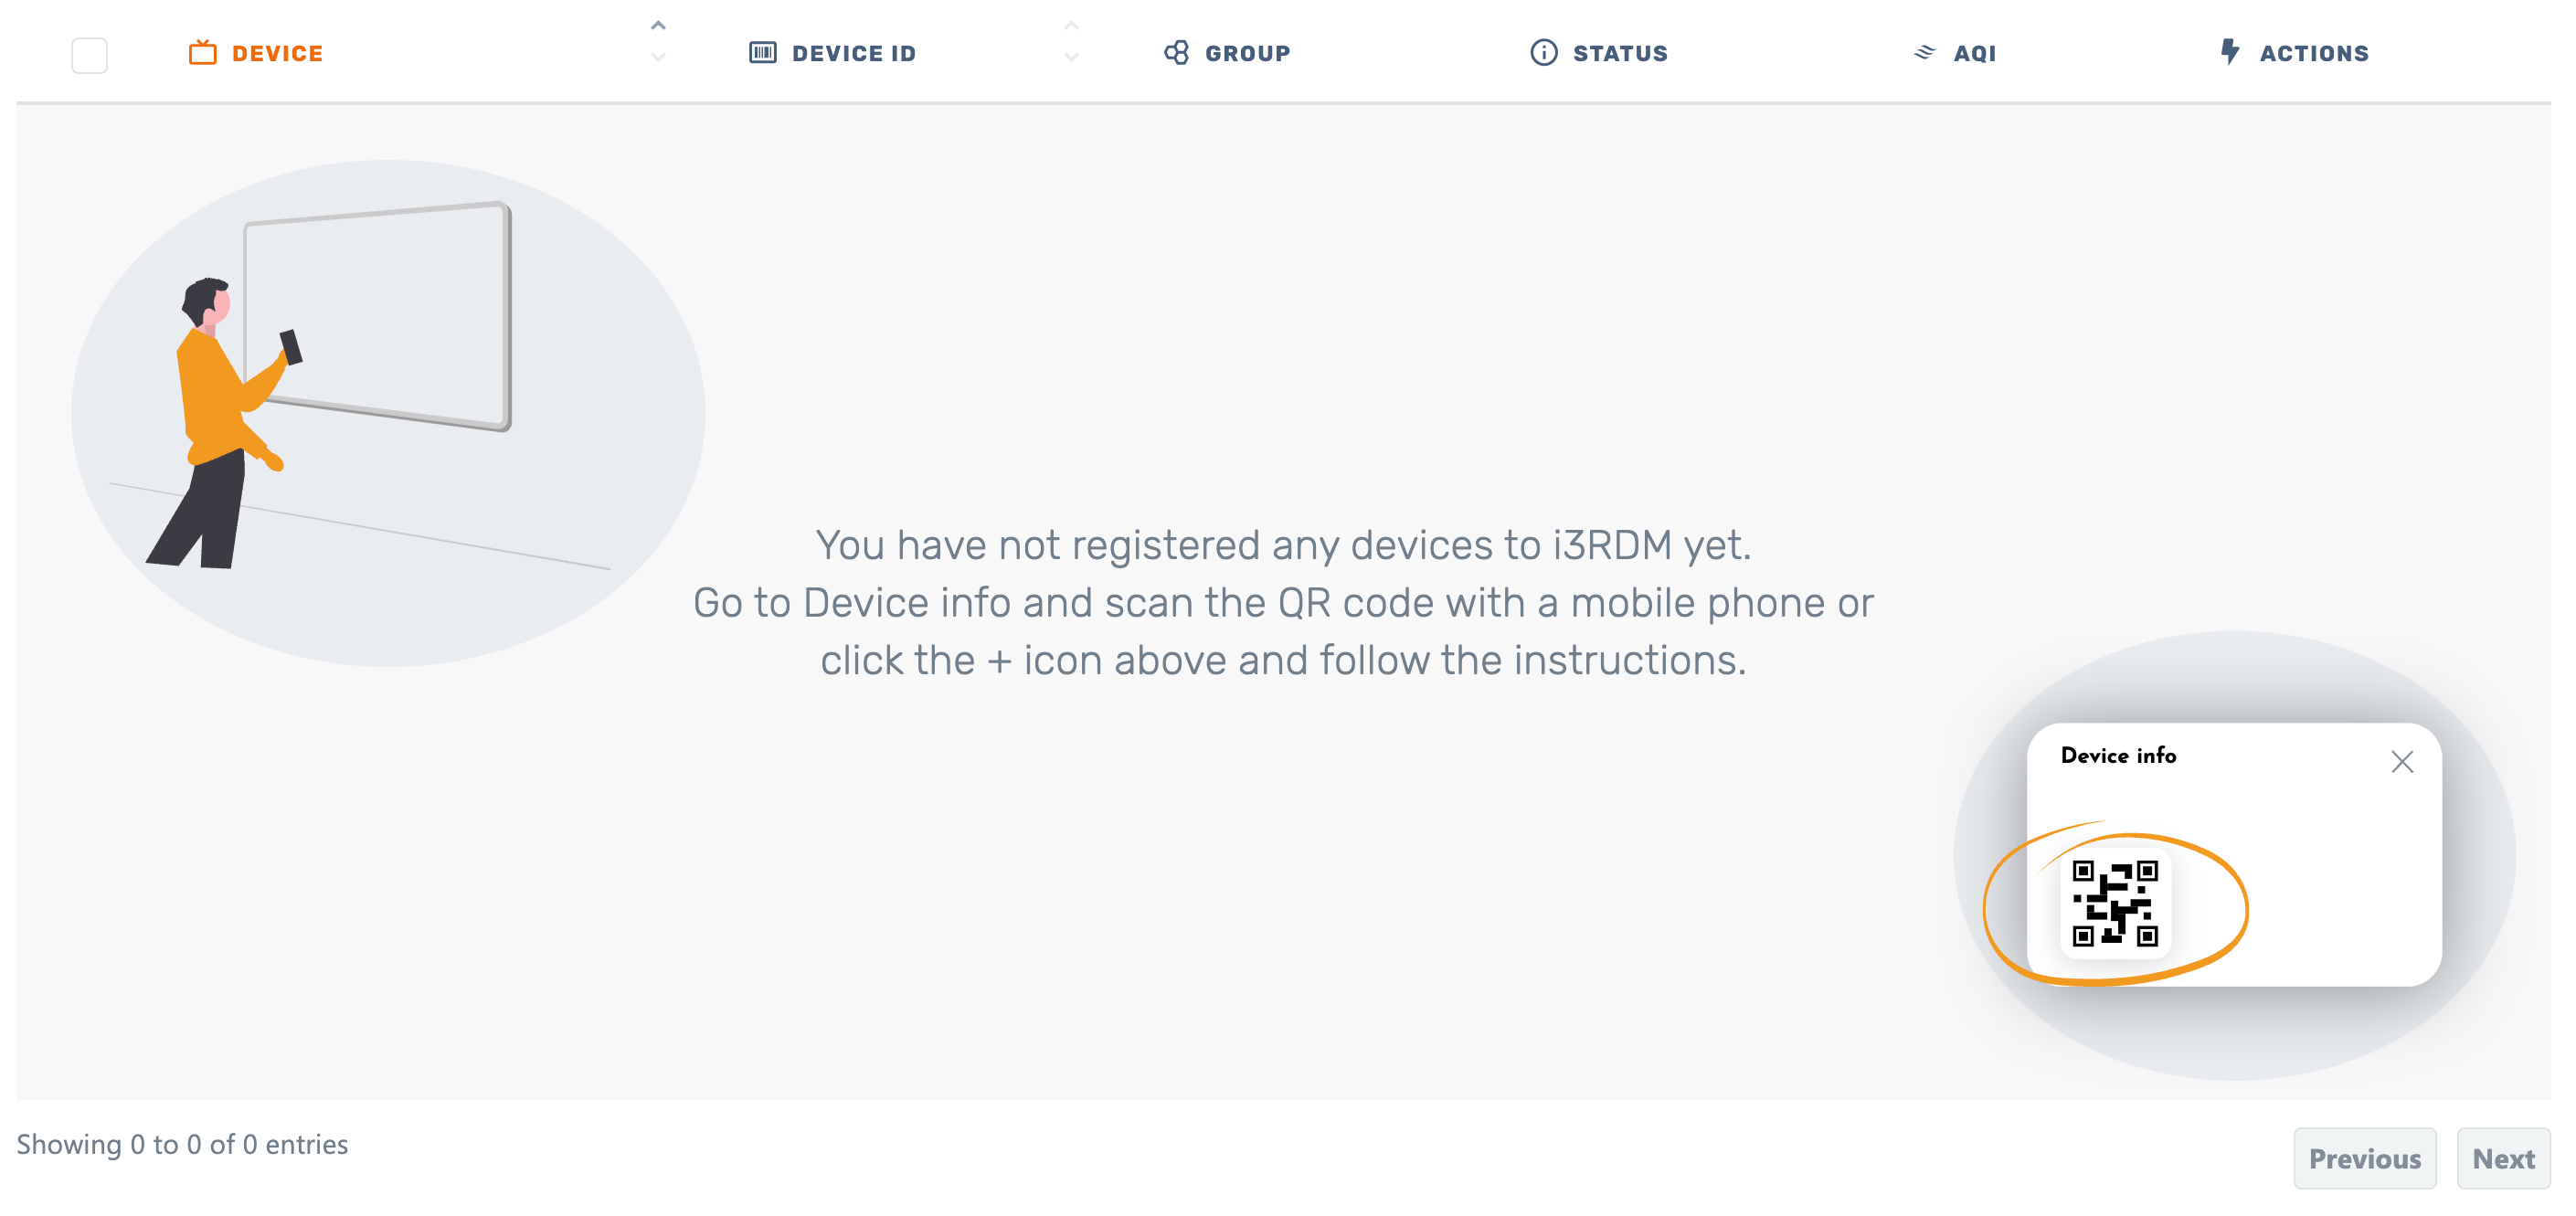Click the Device TV icon in header

pyautogui.click(x=203, y=52)
